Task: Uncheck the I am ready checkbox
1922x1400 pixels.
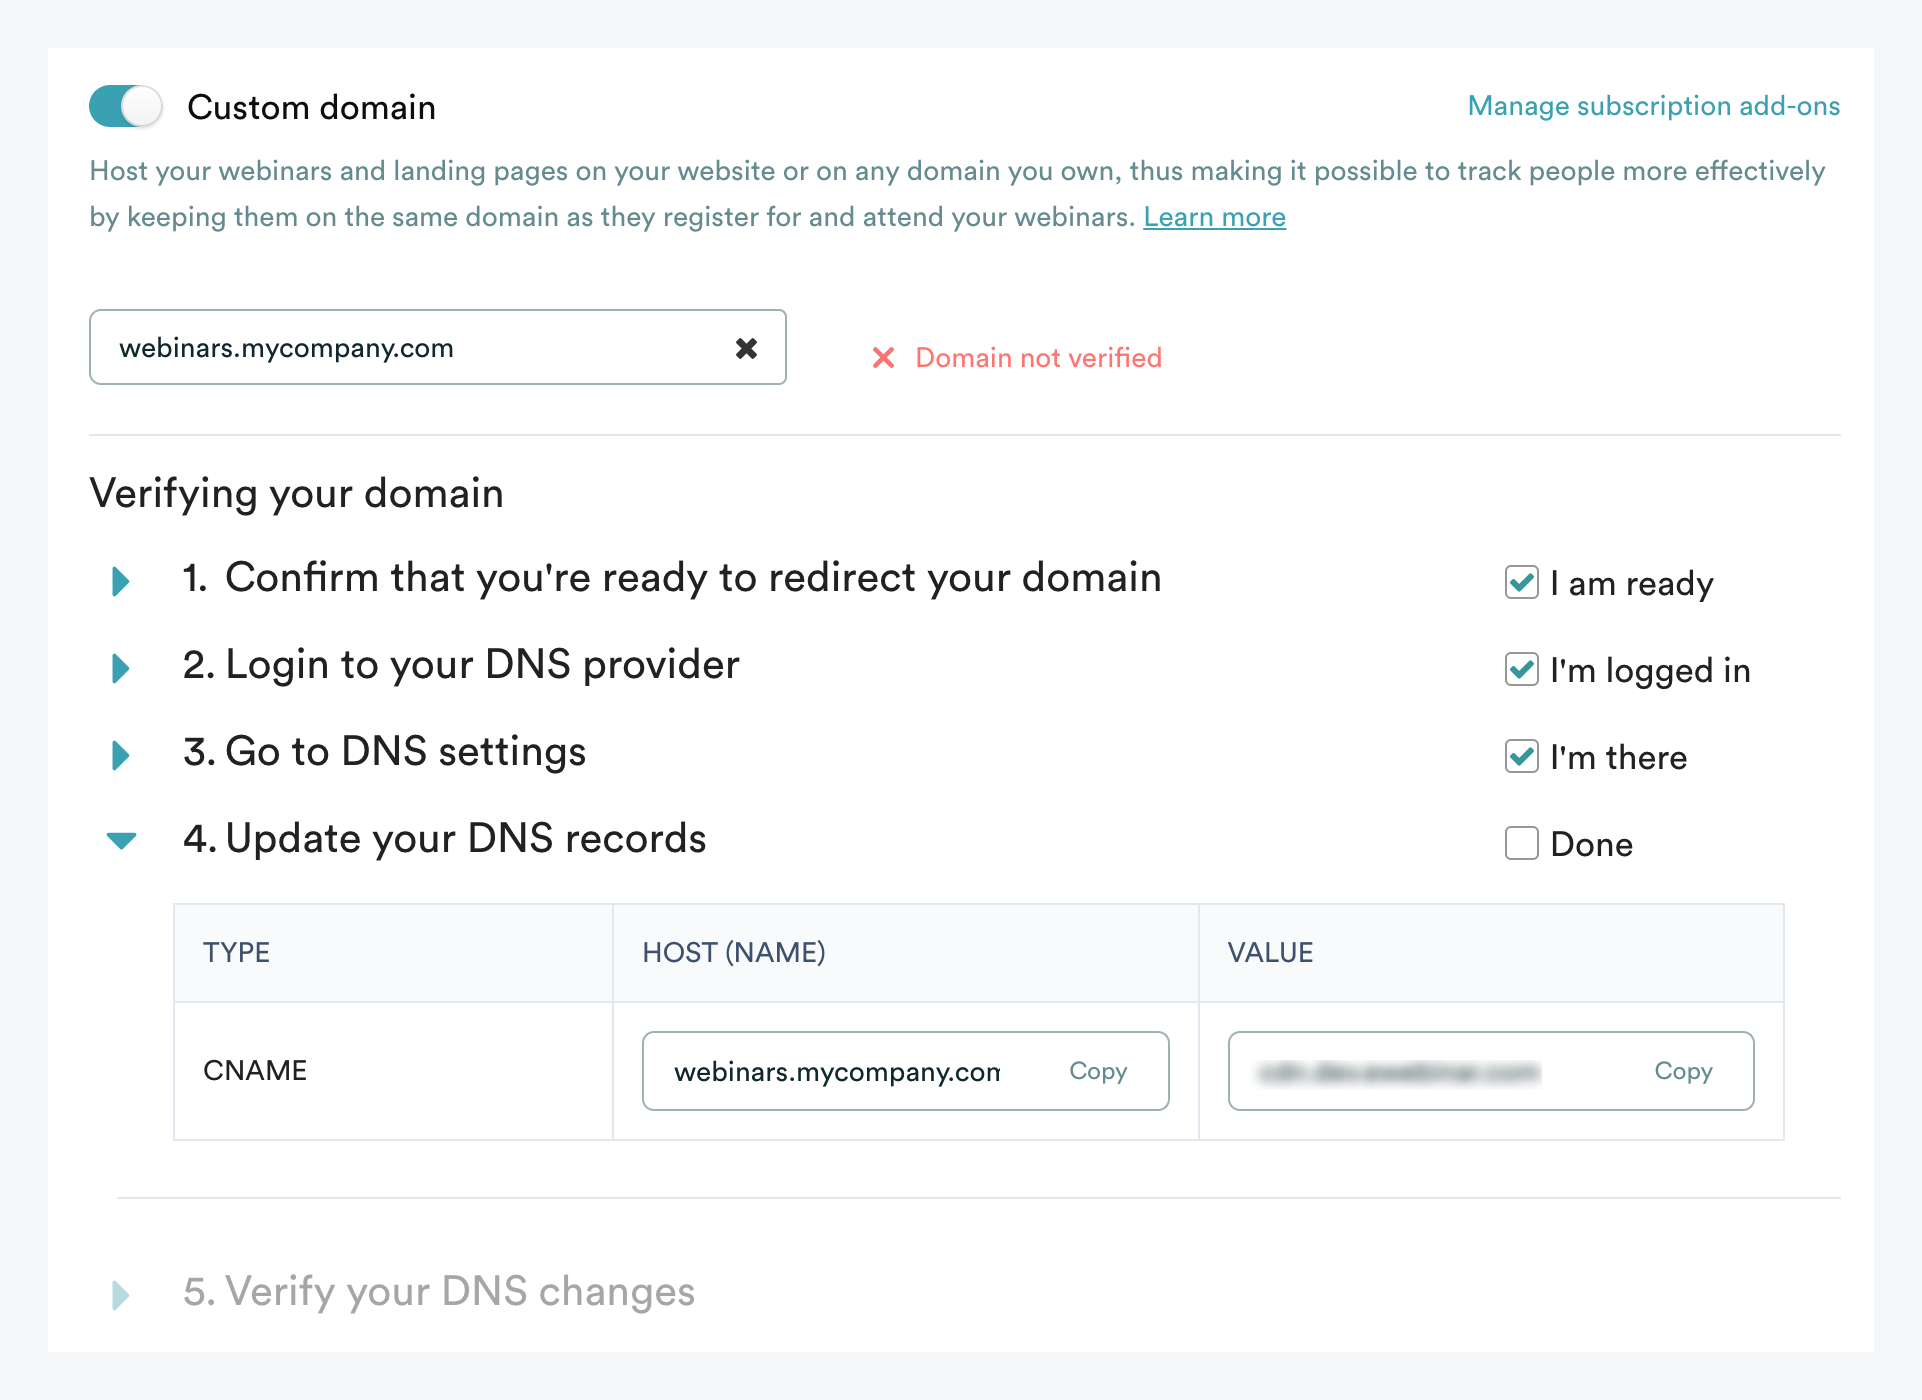Action: click(1521, 583)
